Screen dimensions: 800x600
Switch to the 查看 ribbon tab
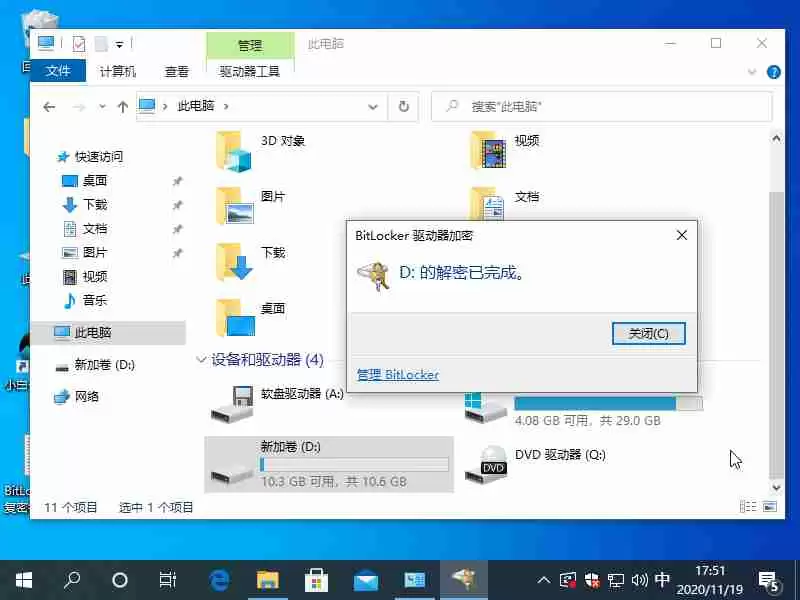pos(176,71)
